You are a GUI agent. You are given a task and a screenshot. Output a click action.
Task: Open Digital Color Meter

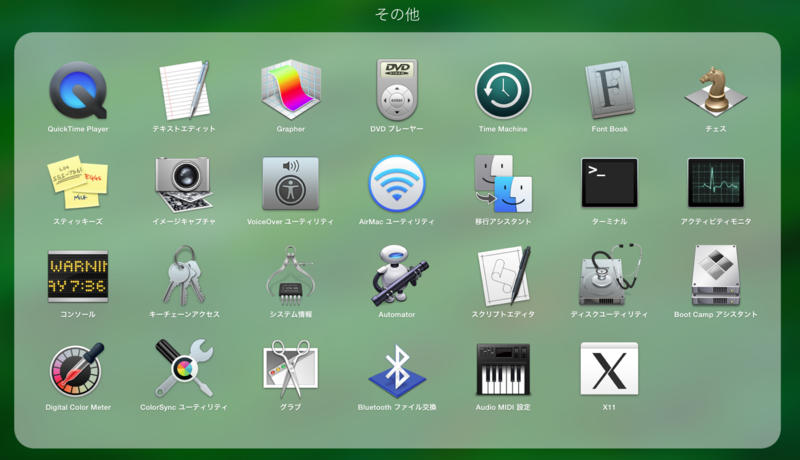tap(78, 369)
